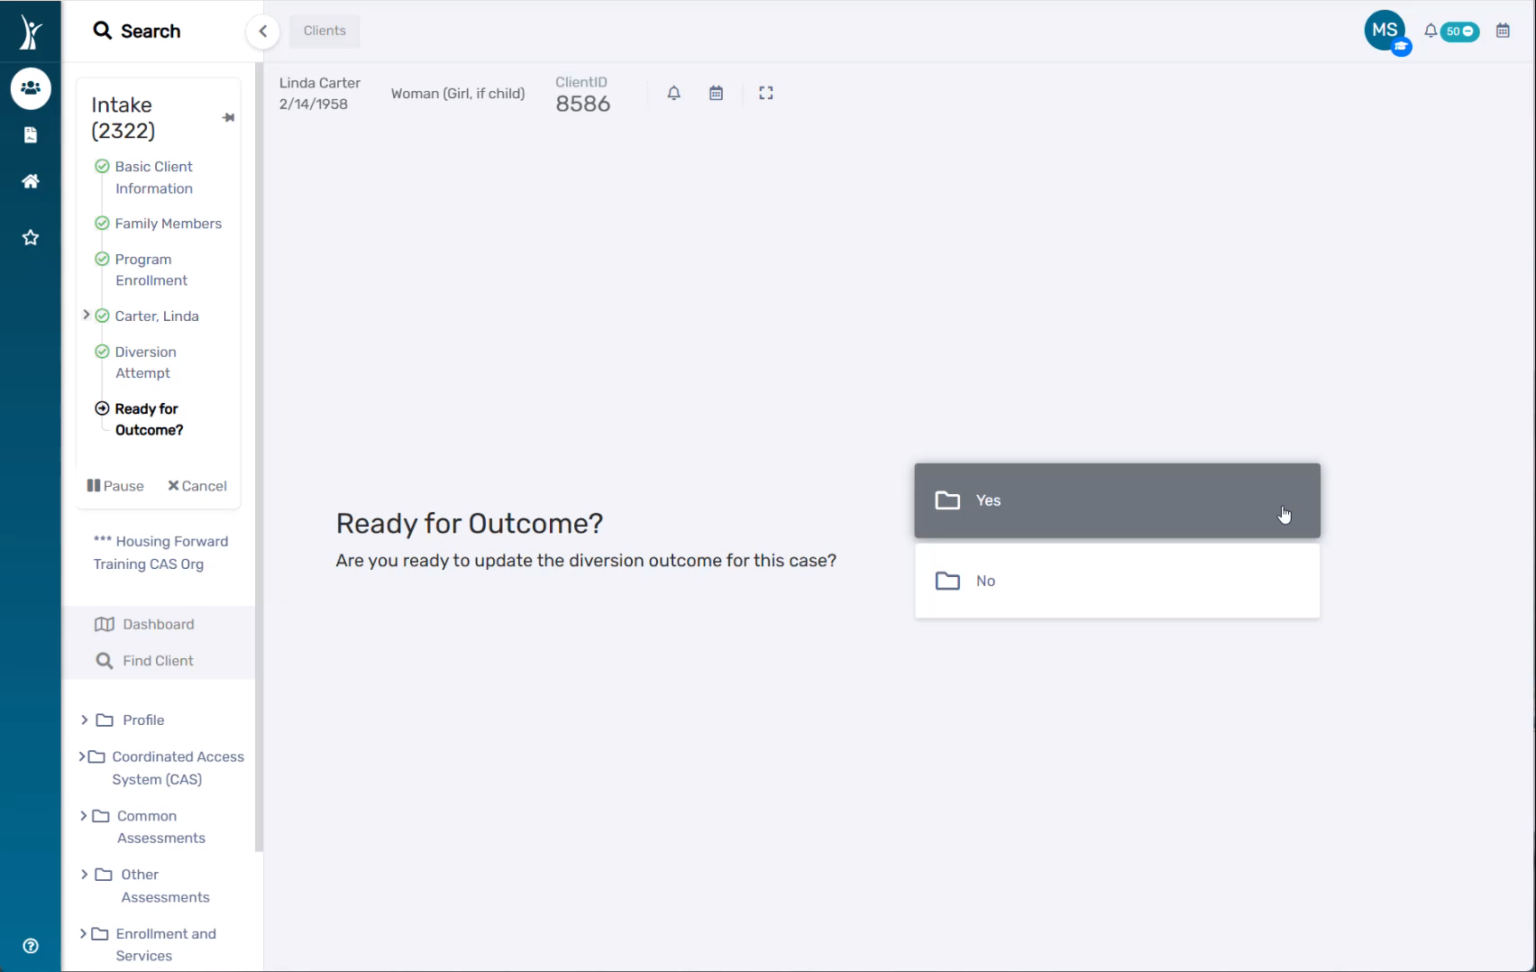Image resolution: width=1536 pixels, height=972 pixels.
Task: Expand the Carter, Linda intake step
Action: point(86,315)
